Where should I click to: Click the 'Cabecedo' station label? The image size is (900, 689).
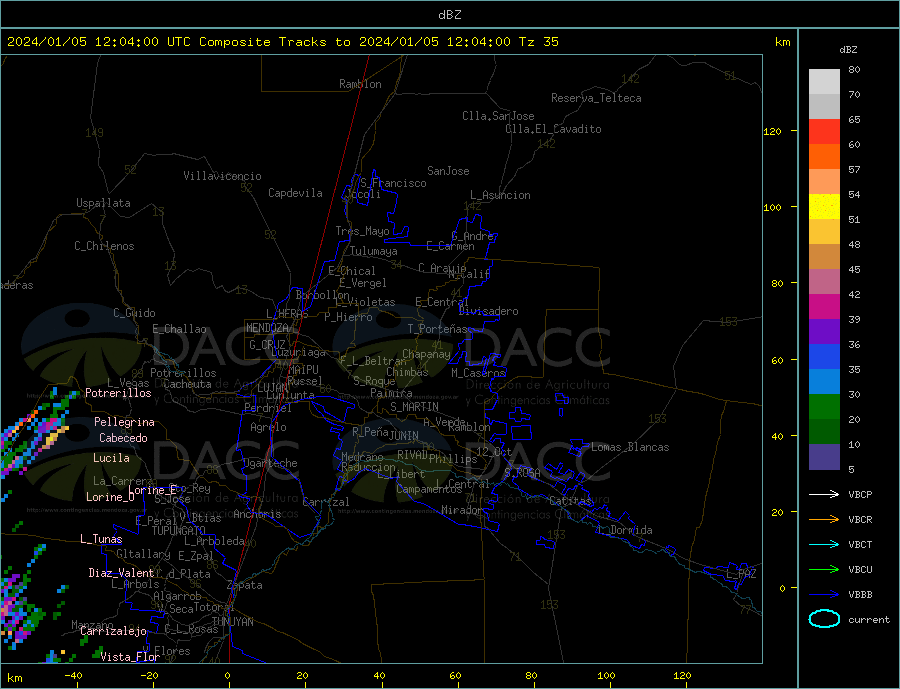click(x=123, y=439)
